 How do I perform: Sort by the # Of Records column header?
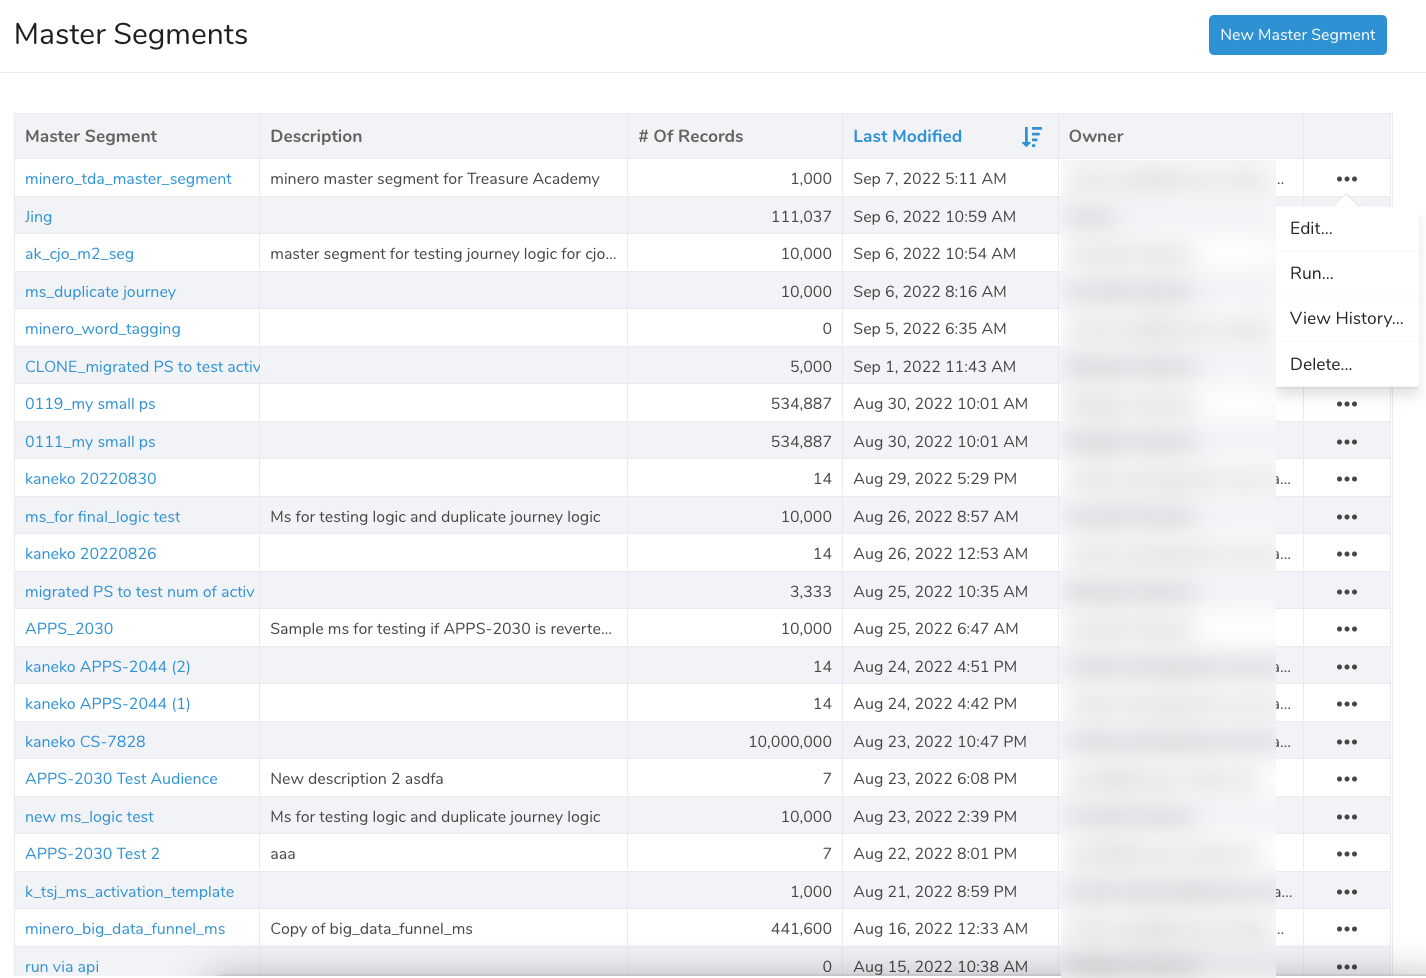point(690,137)
